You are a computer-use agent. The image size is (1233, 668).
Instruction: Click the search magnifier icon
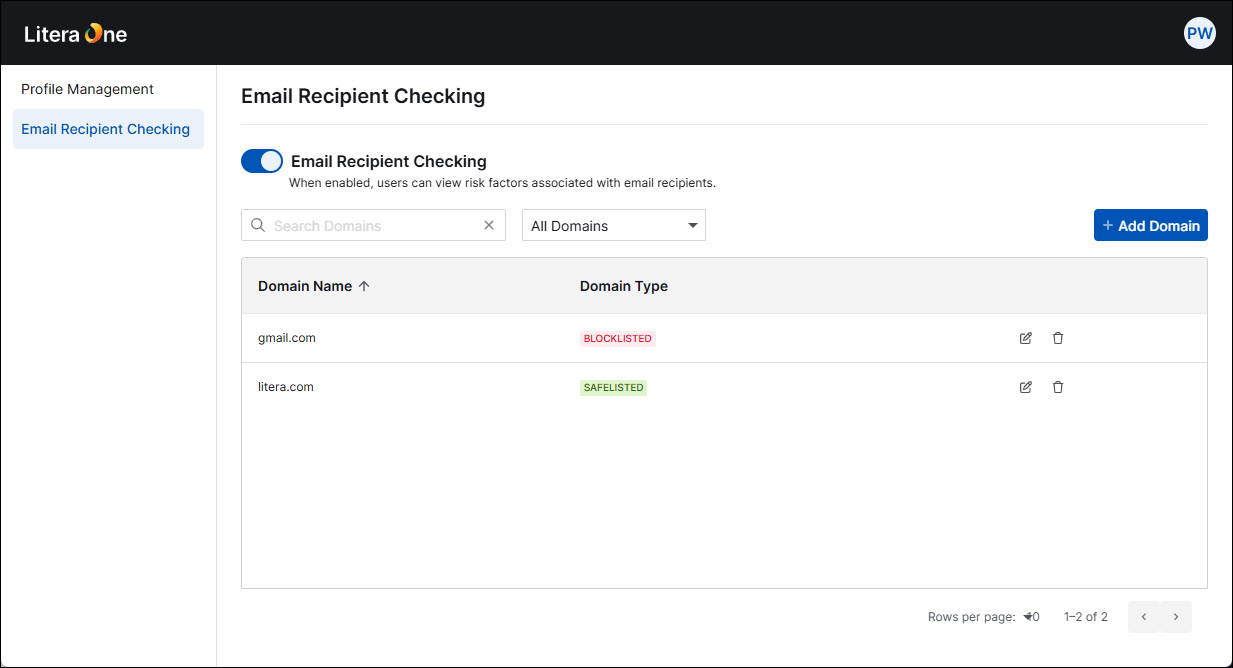[258, 225]
